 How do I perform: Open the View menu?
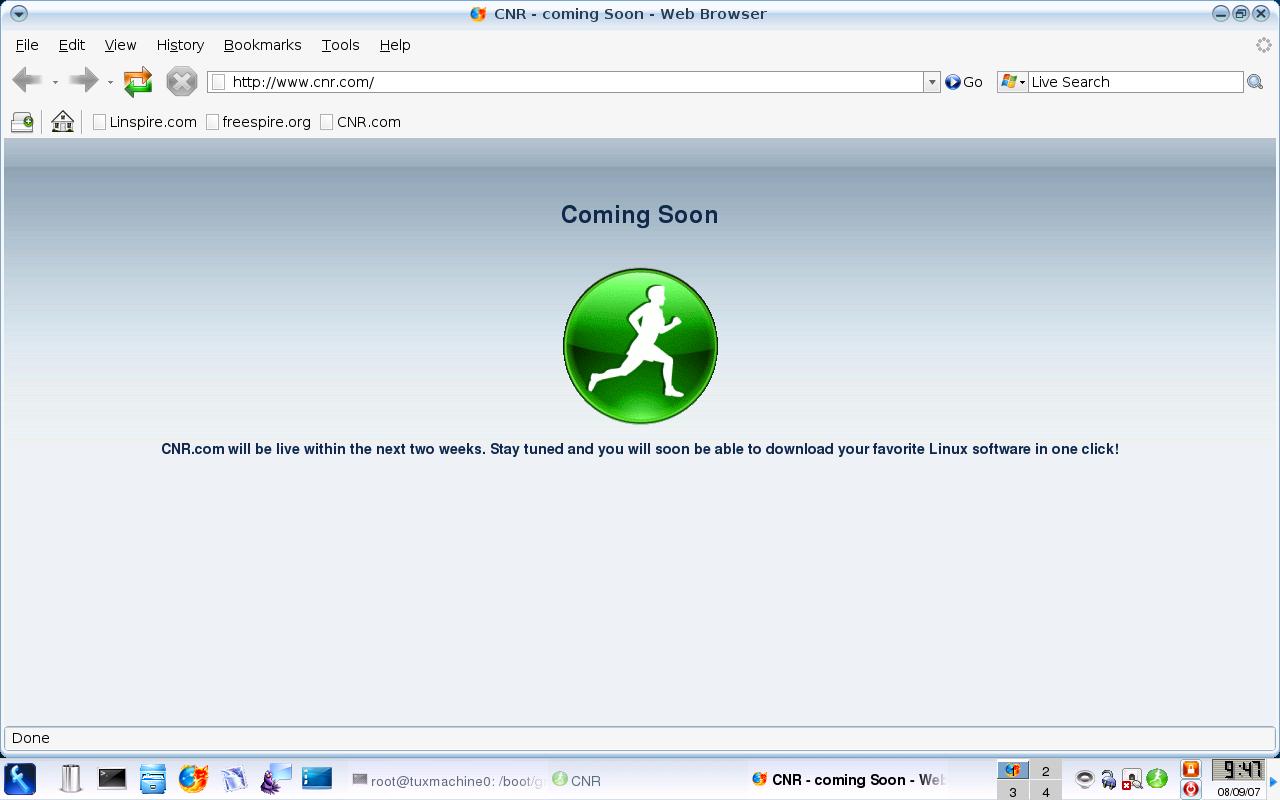pyautogui.click(x=120, y=45)
